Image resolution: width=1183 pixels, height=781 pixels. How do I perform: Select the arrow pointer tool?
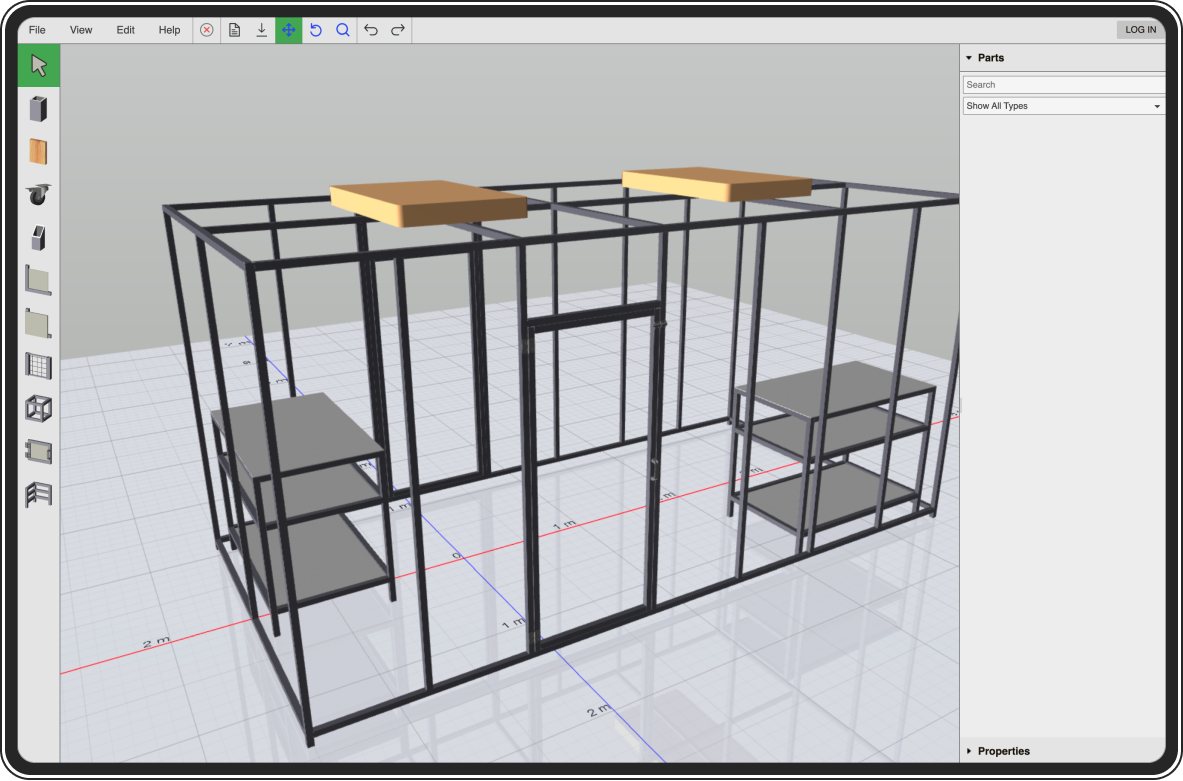tap(38, 66)
